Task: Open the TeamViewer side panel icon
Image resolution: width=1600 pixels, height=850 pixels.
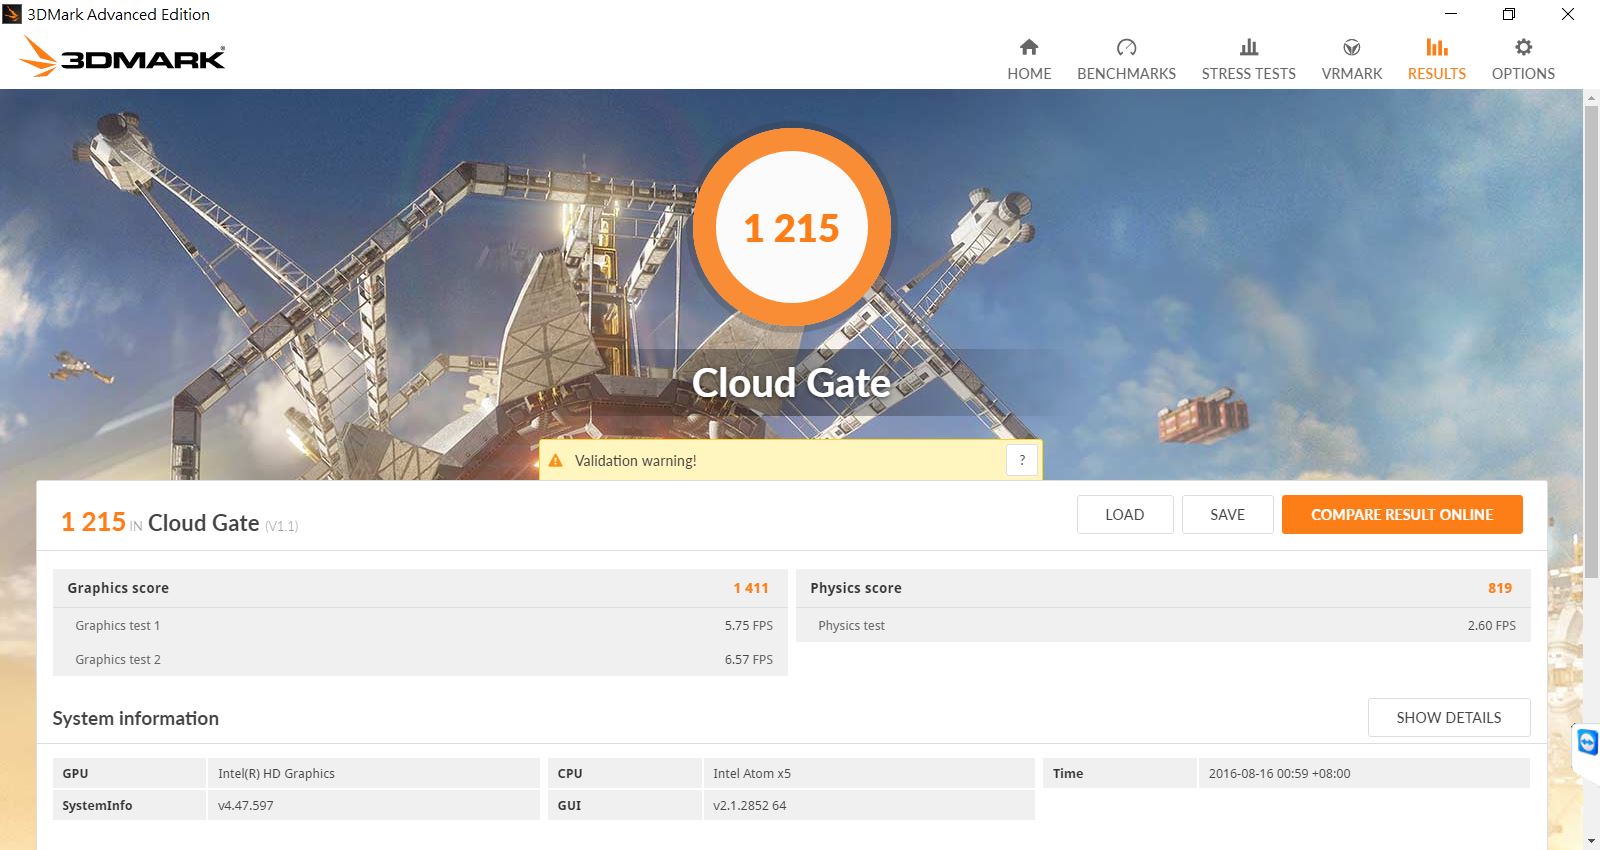Action: 1587,743
